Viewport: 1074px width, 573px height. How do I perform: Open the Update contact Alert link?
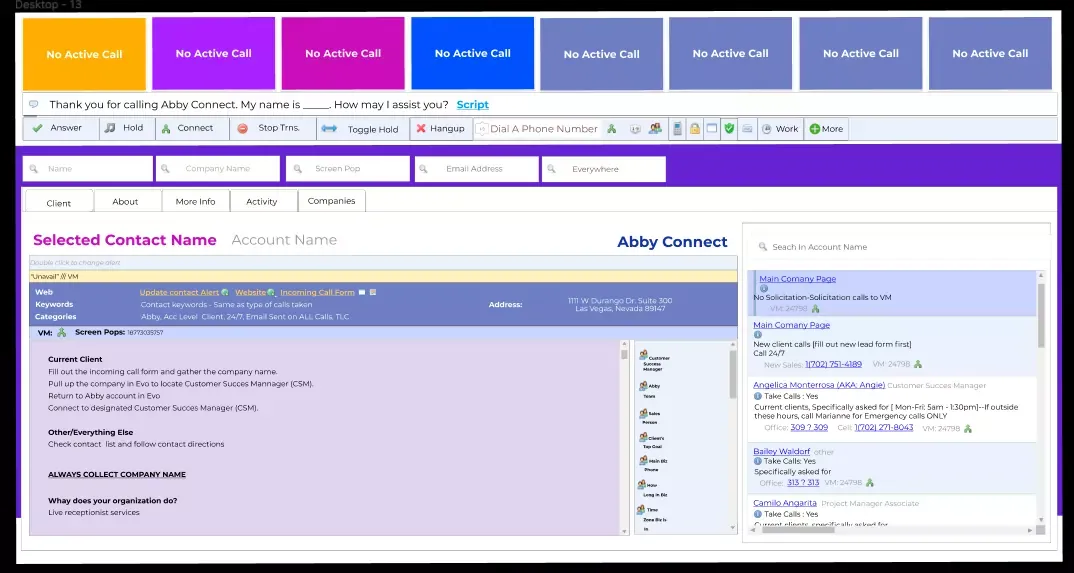179,292
